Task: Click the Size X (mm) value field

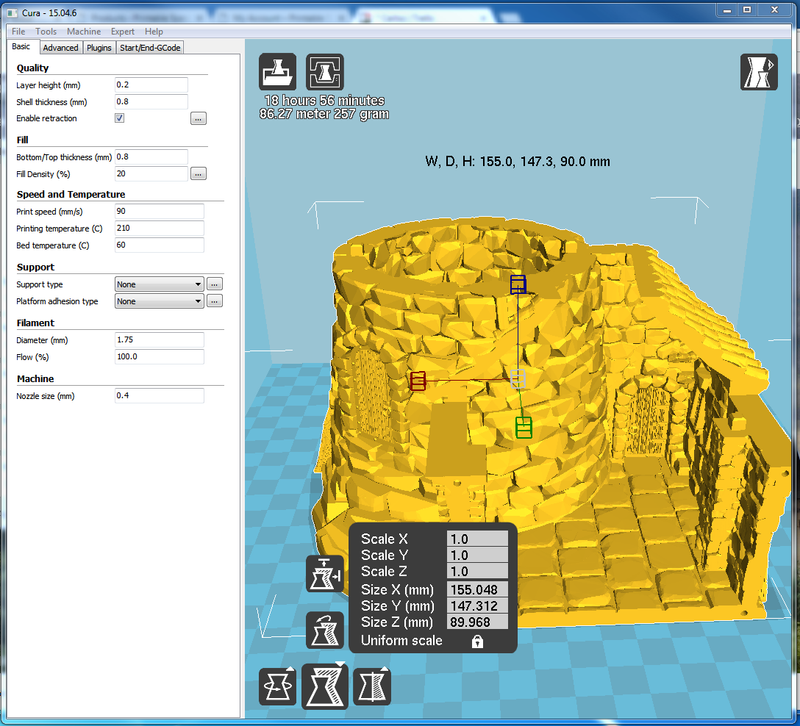Action: pos(477,589)
